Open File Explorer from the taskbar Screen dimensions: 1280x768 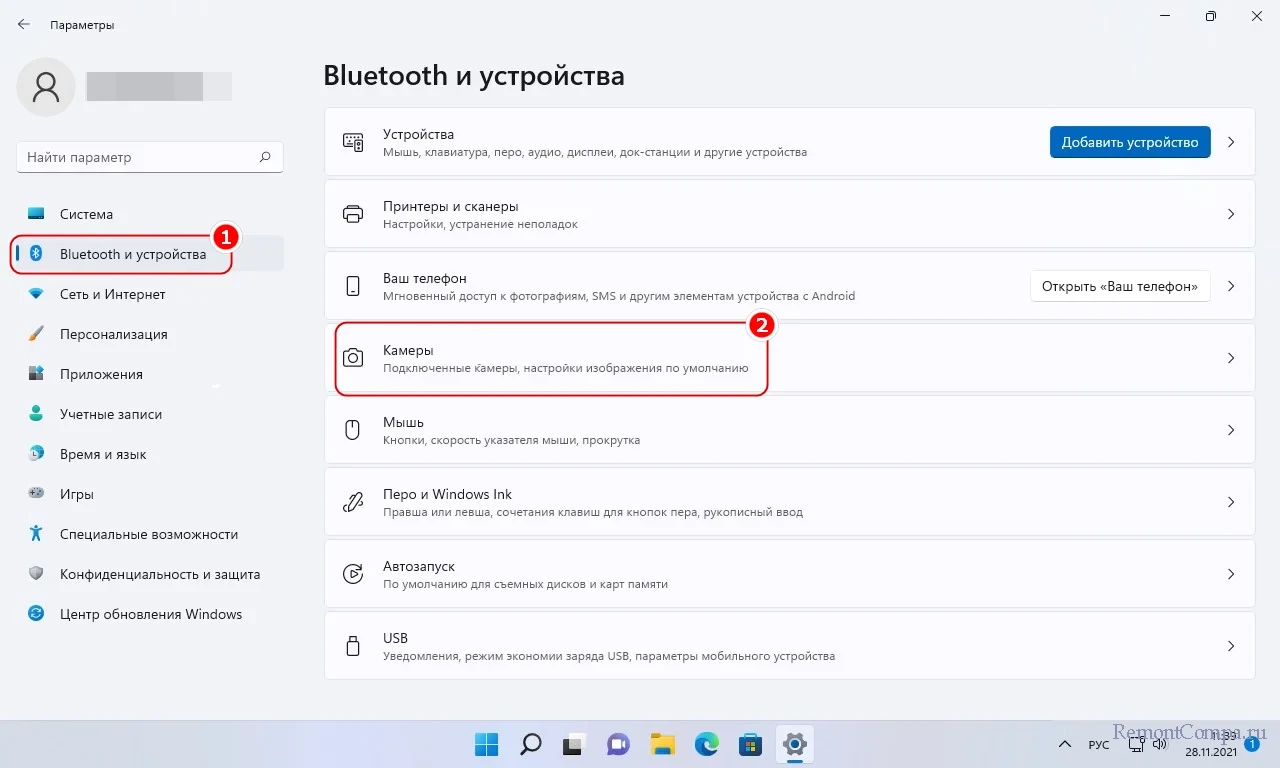[x=662, y=744]
